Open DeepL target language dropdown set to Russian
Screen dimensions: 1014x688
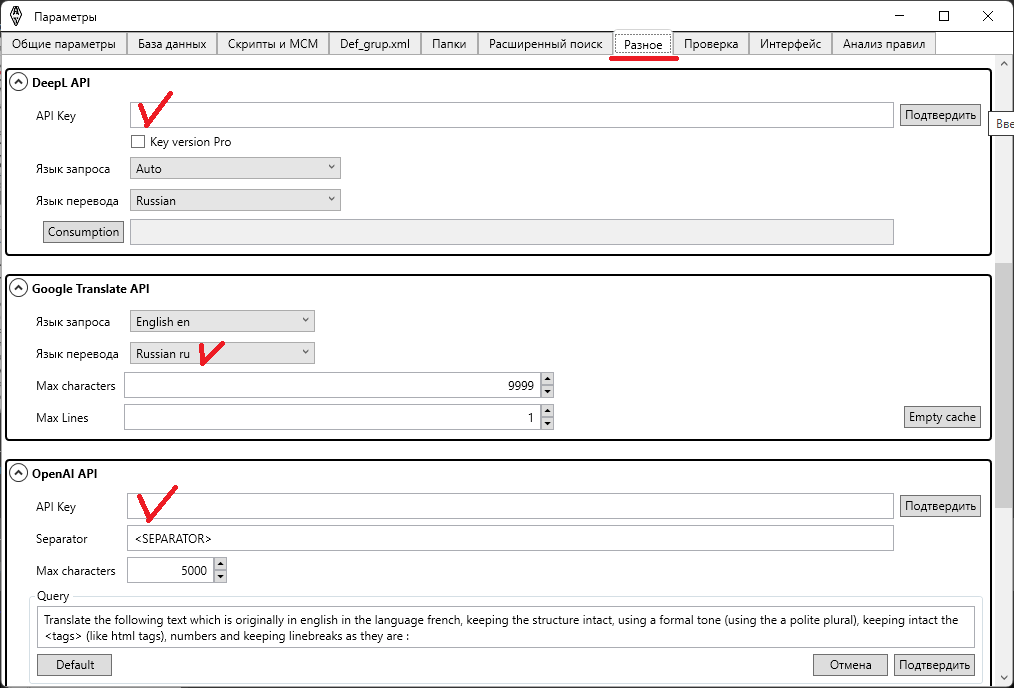click(235, 200)
